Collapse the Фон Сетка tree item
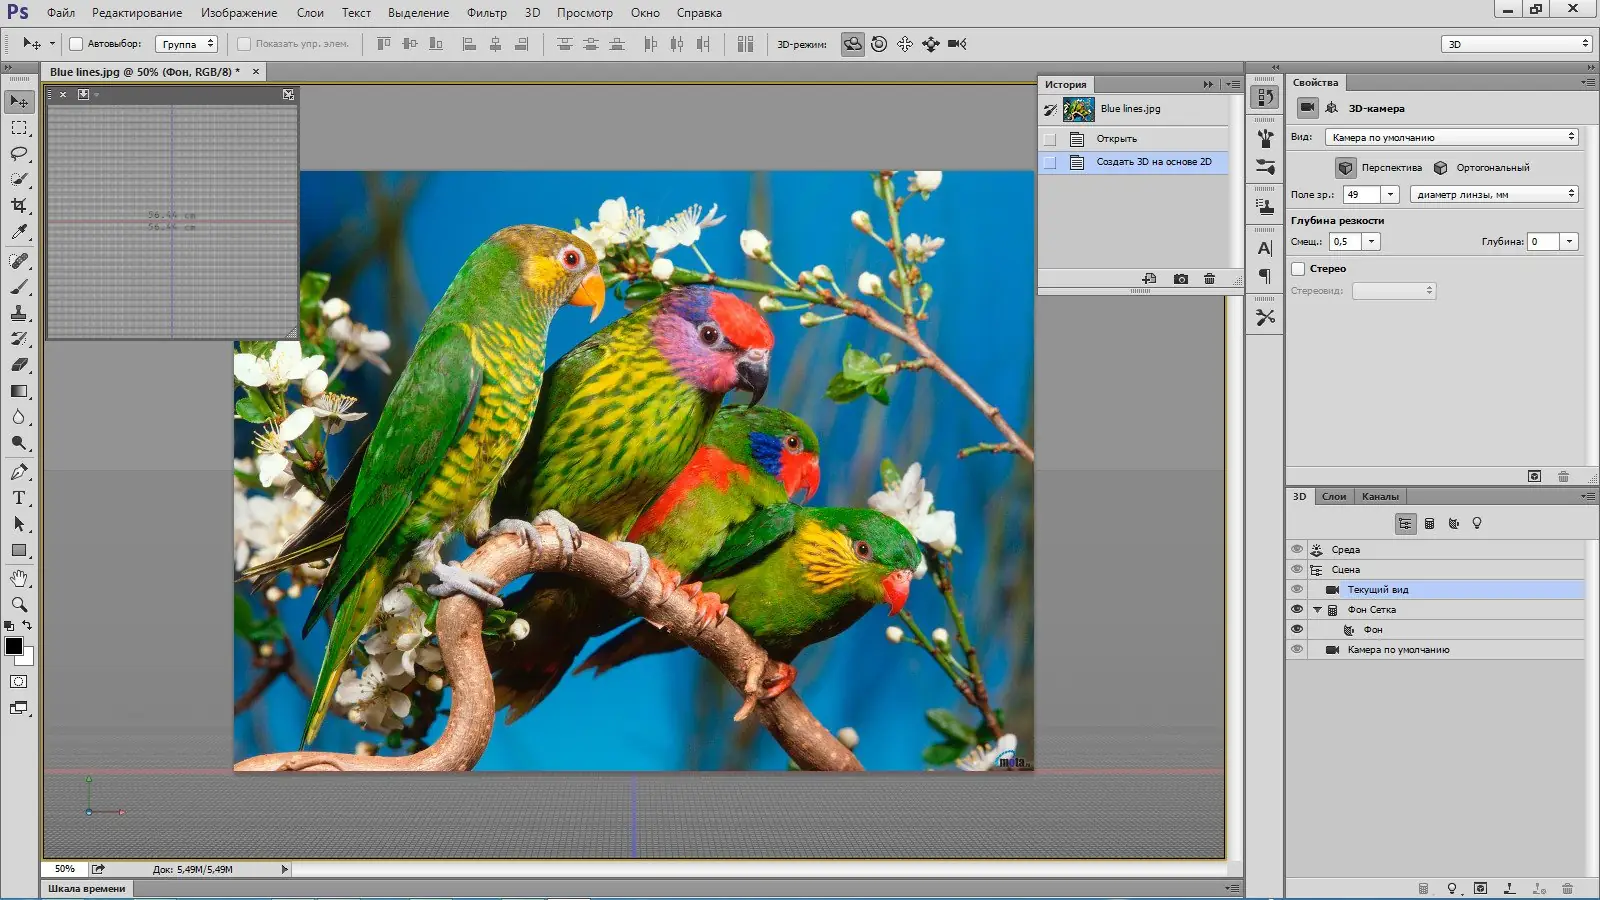The height and width of the screenshot is (900, 1600). [x=1317, y=610]
